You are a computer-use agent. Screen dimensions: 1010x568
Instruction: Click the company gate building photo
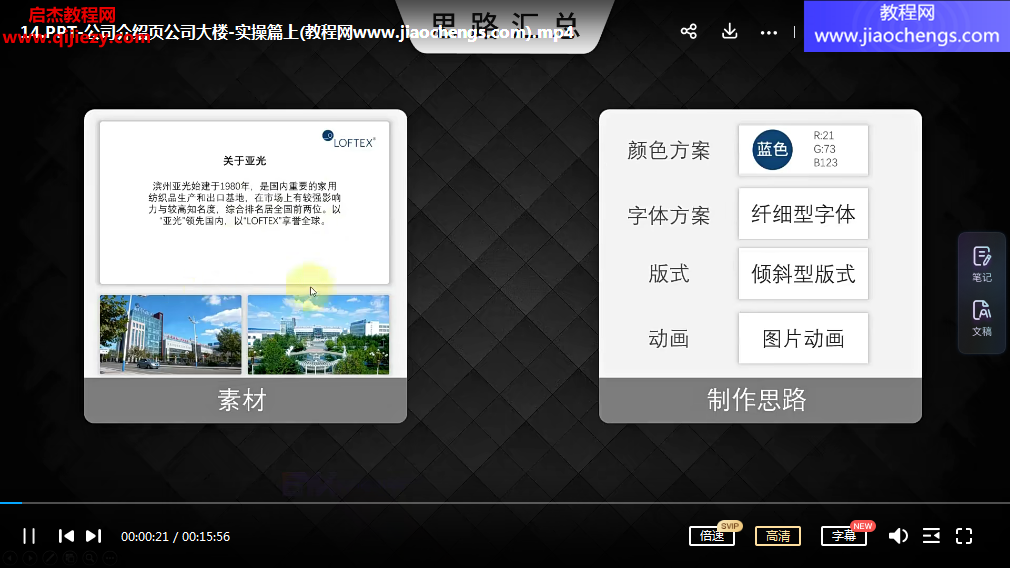pyautogui.click(x=171, y=334)
